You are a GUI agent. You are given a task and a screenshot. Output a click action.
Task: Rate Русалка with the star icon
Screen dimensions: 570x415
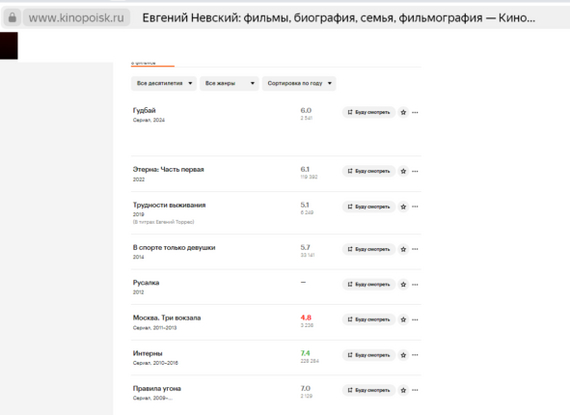(403, 284)
